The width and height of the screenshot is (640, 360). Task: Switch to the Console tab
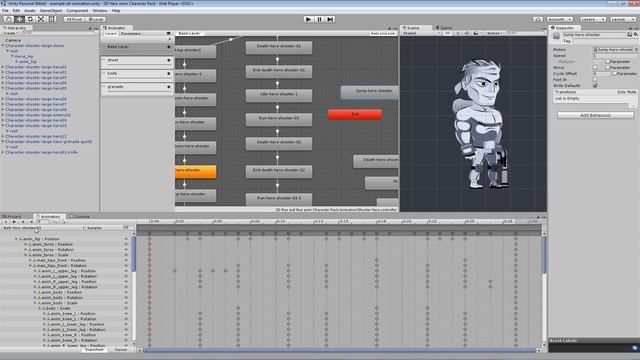click(x=80, y=216)
